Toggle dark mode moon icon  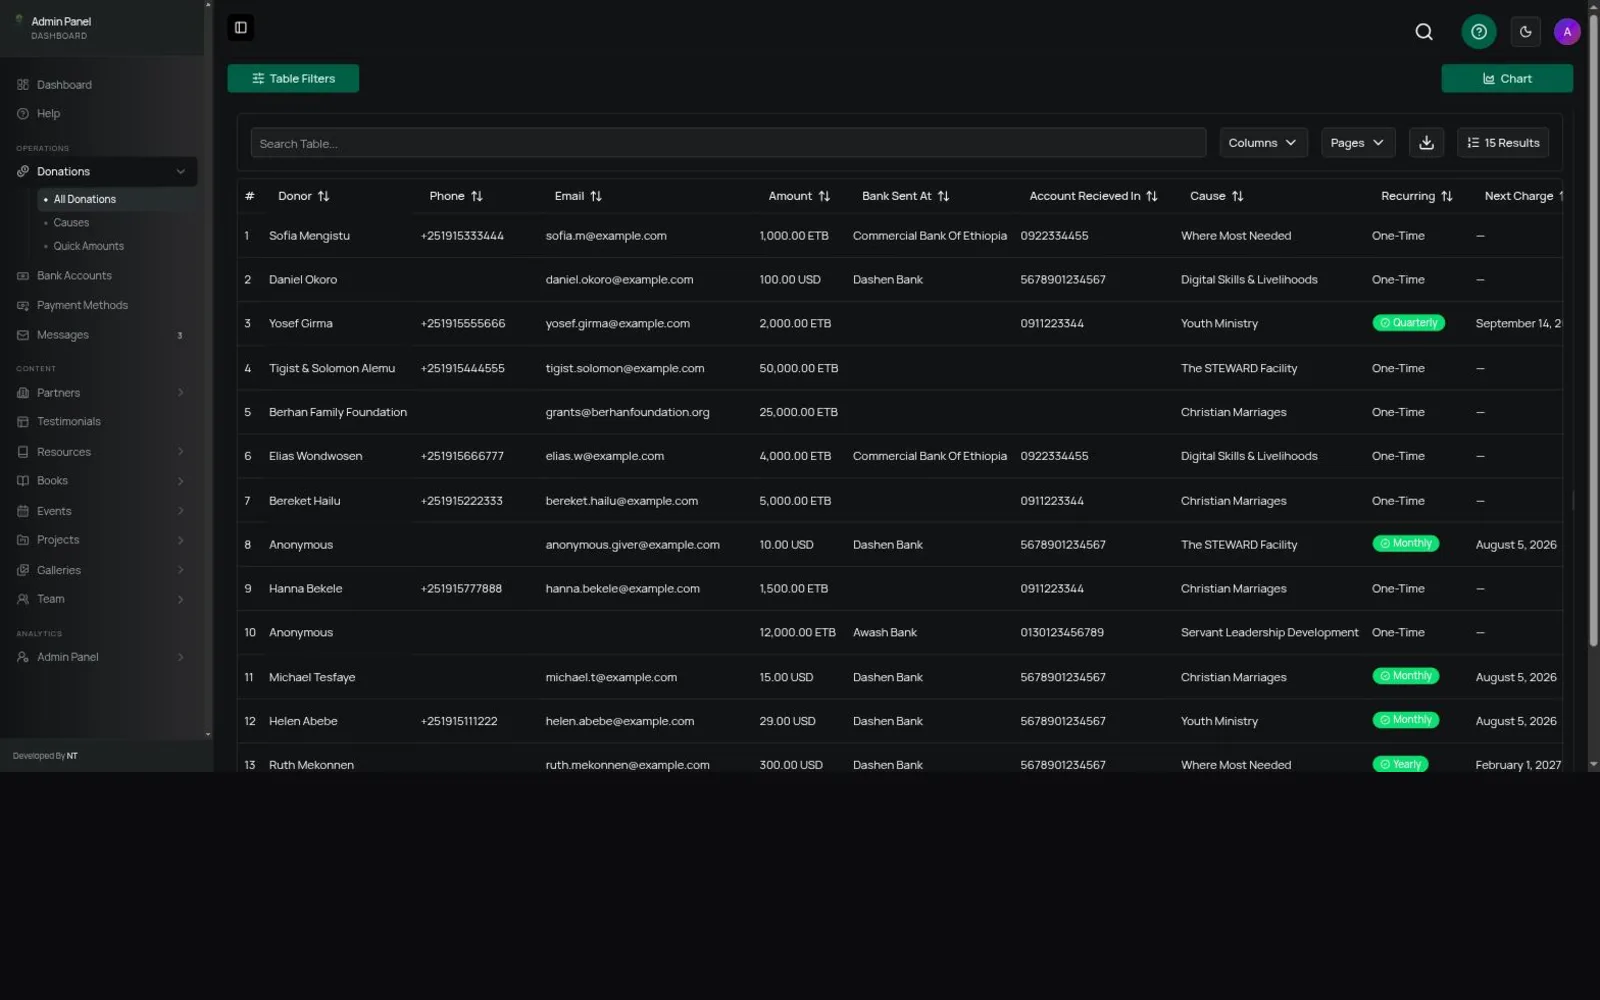tap(1525, 32)
